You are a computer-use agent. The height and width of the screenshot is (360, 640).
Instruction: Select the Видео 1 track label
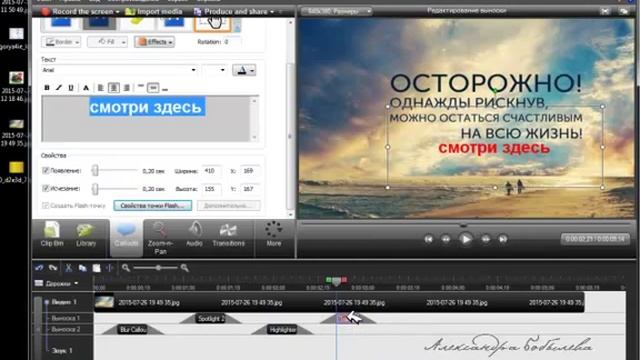[64, 302]
